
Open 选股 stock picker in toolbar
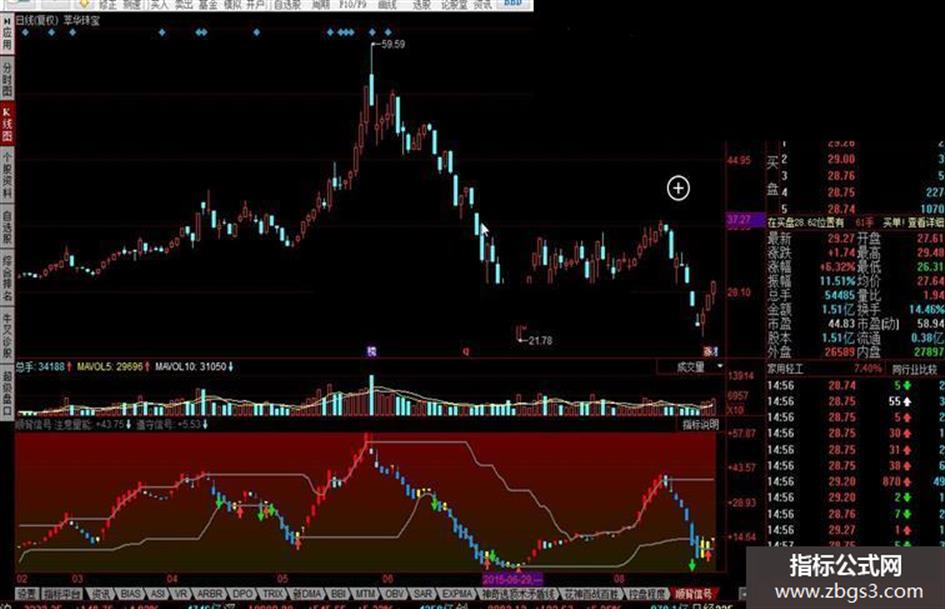(422, 4)
